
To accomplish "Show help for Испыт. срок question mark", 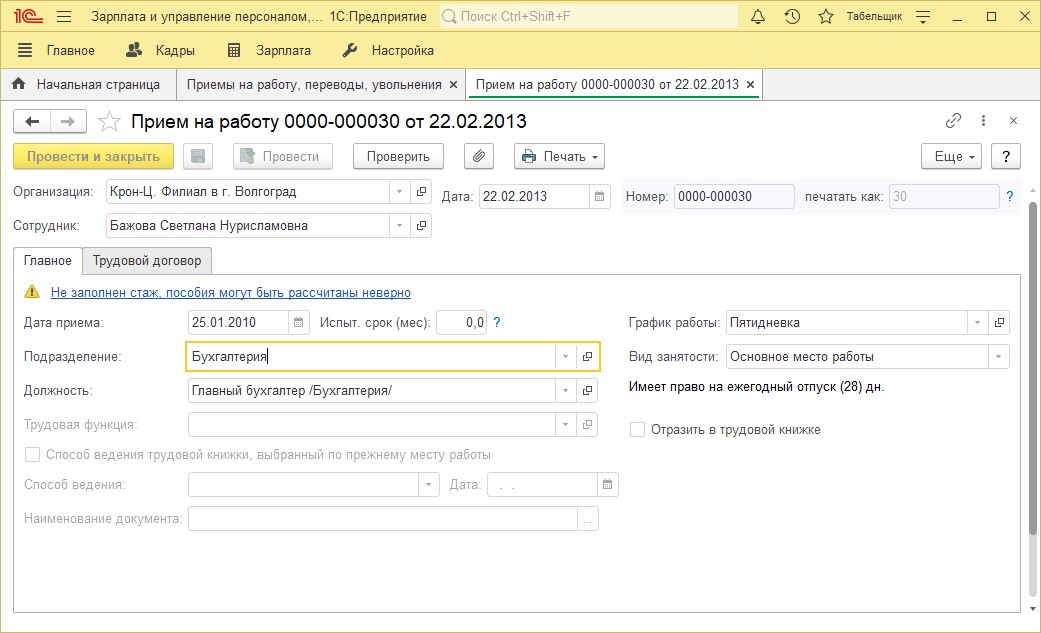I will tap(497, 323).
